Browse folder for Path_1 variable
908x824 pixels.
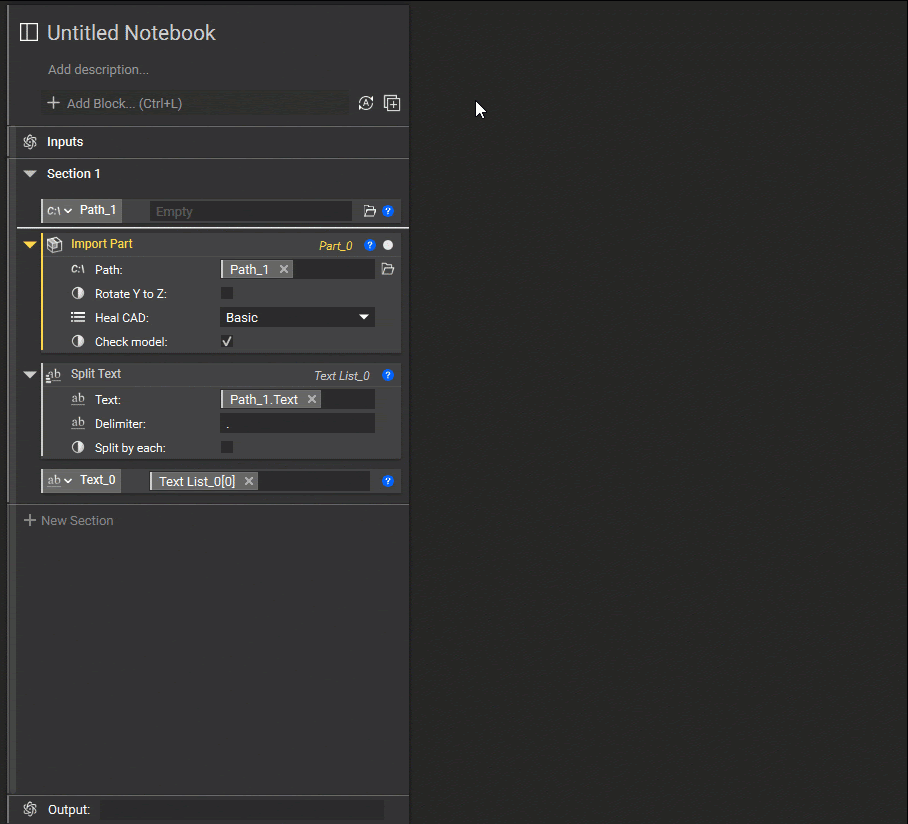pyautogui.click(x=369, y=211)
